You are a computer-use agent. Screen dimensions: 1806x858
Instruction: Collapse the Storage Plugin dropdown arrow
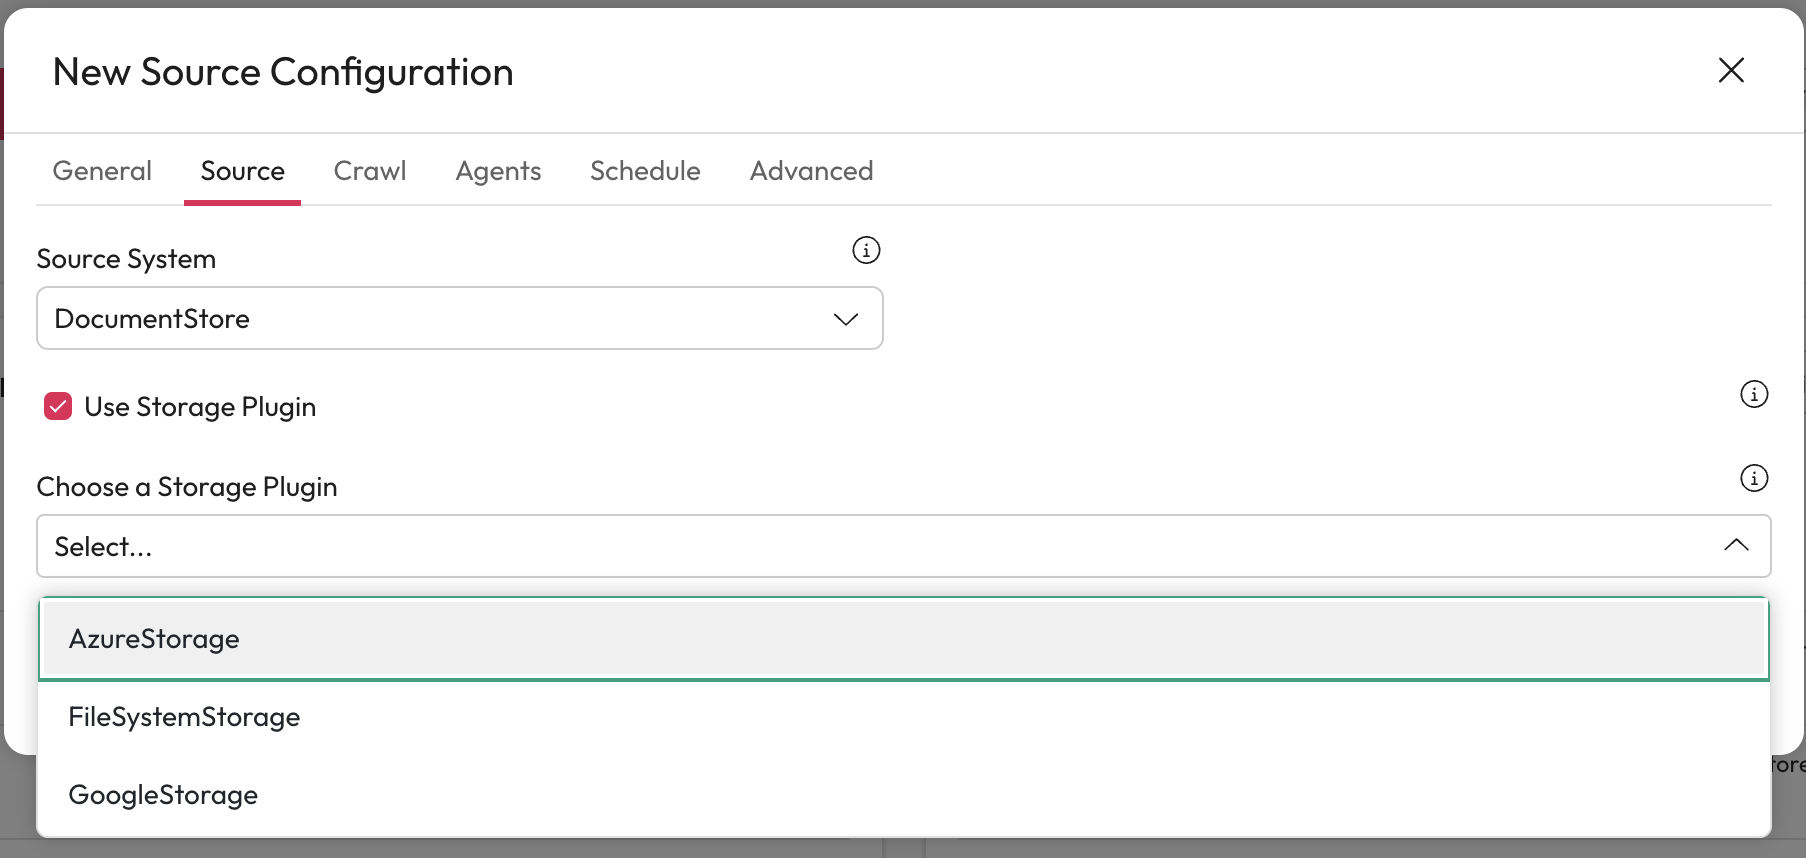click(1736, 545)
